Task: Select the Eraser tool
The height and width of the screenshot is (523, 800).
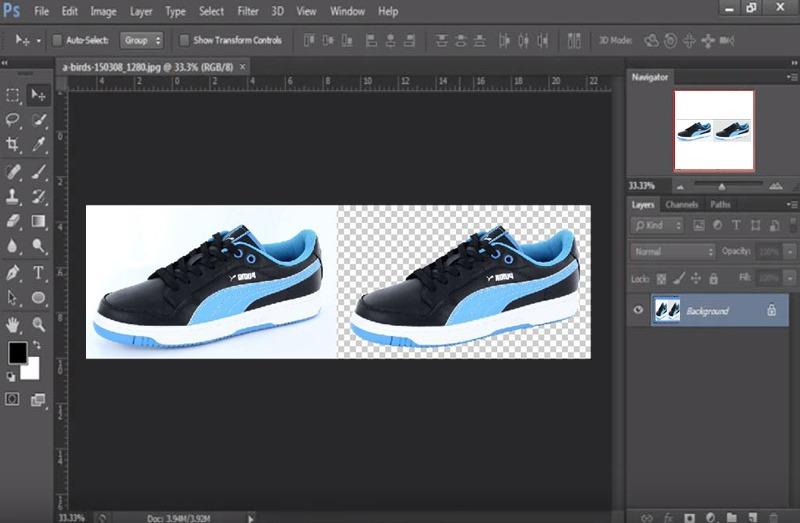Action: tap(13, 221)
